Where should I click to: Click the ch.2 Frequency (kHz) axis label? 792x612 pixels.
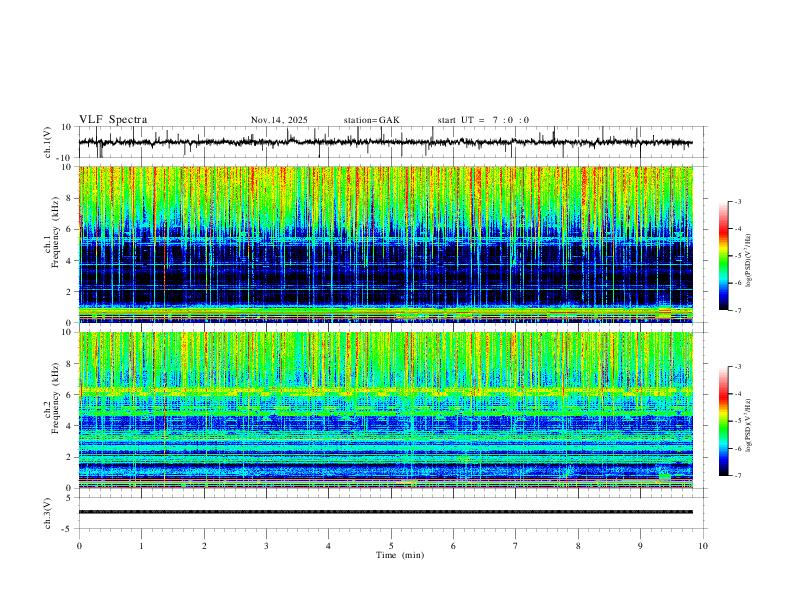point(52,398)
